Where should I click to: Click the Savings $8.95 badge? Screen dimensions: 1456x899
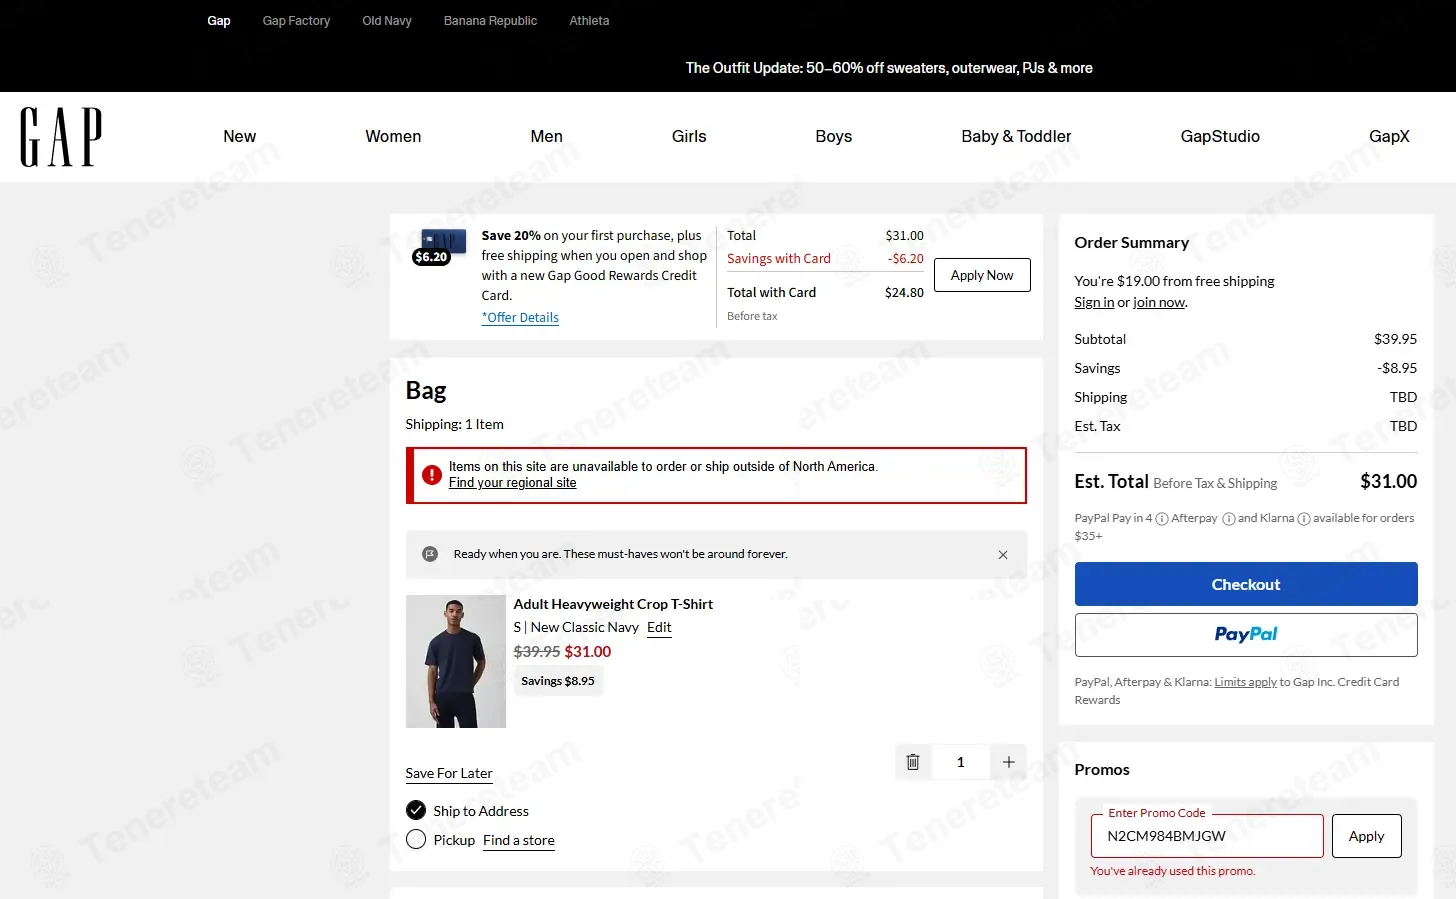point(558,681)
